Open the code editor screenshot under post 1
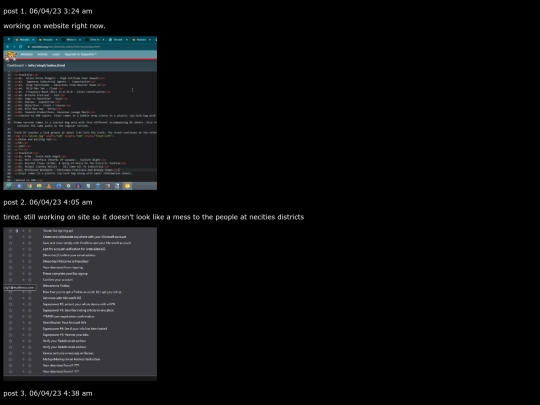The image size is (540, 405). (x=80, y=113)
